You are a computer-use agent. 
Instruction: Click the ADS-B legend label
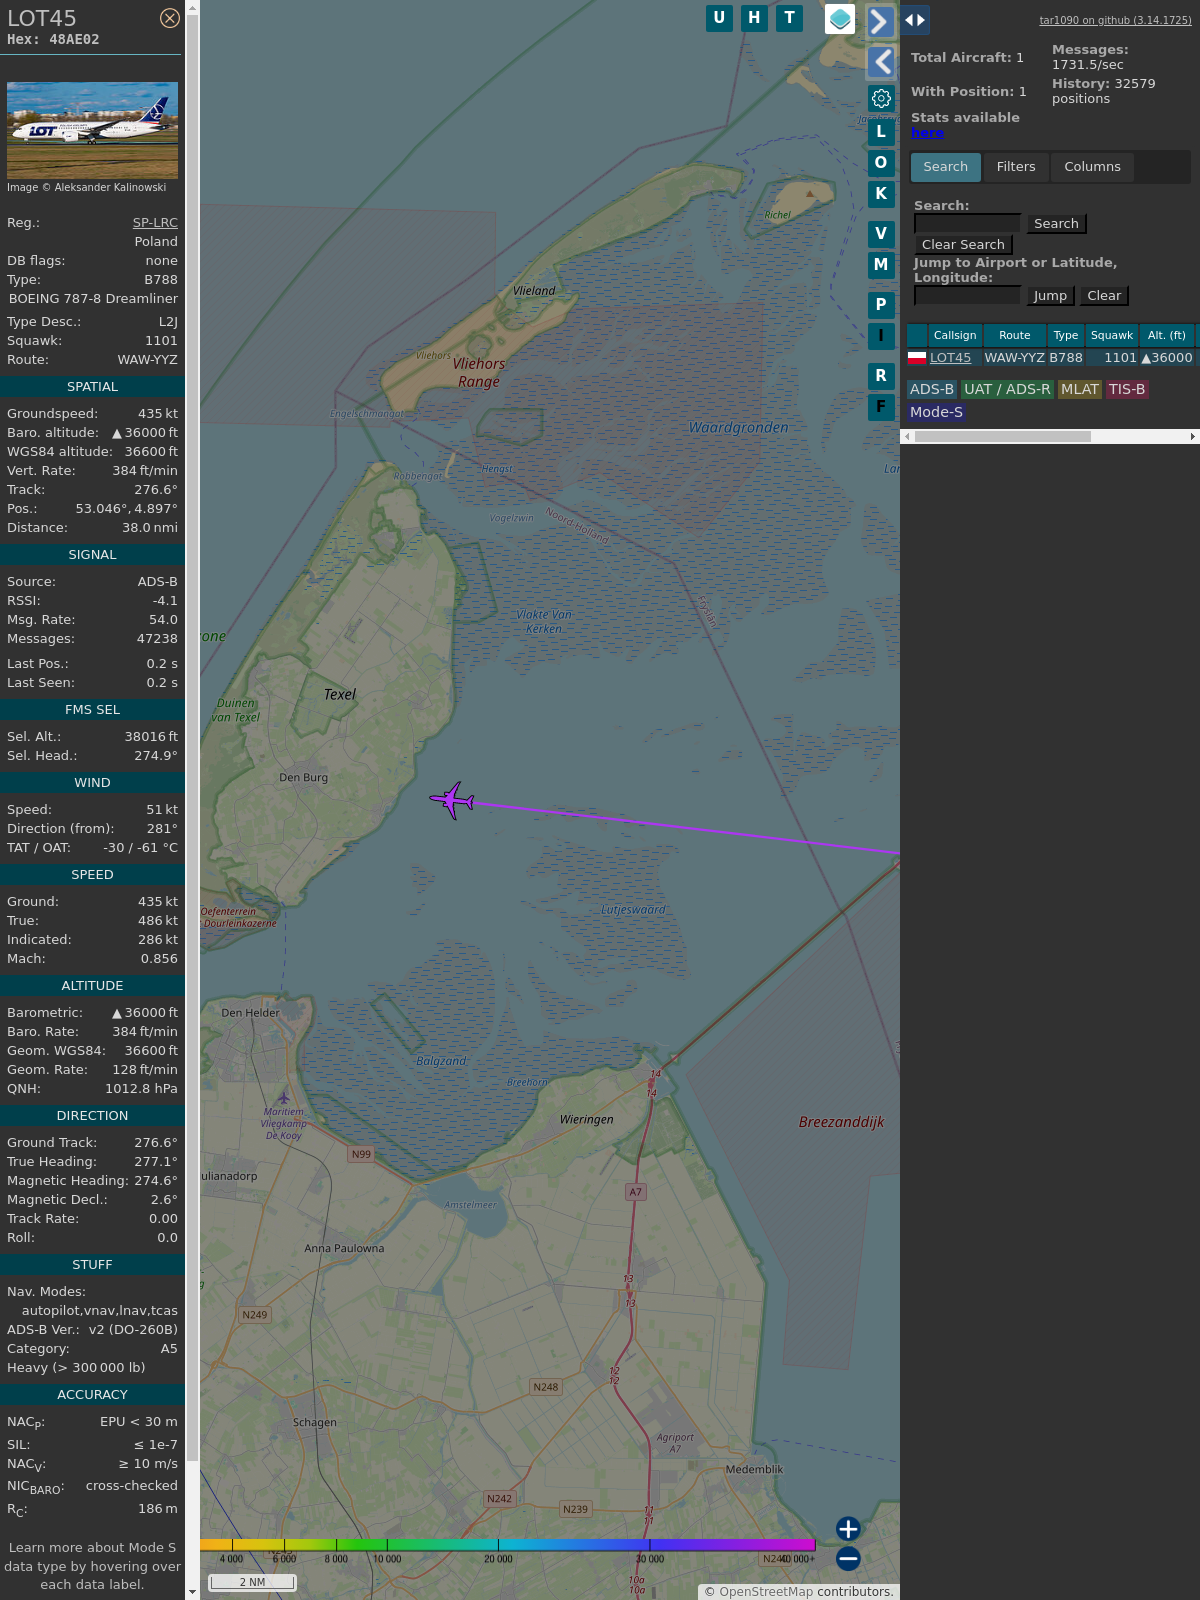[x=932, y=389]
